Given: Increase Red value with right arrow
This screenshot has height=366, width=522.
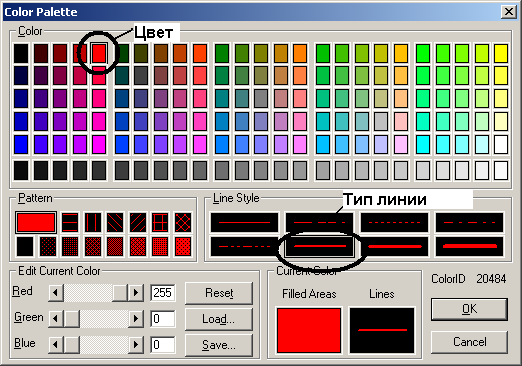Looking at the screenshot, I should [136, 293].
